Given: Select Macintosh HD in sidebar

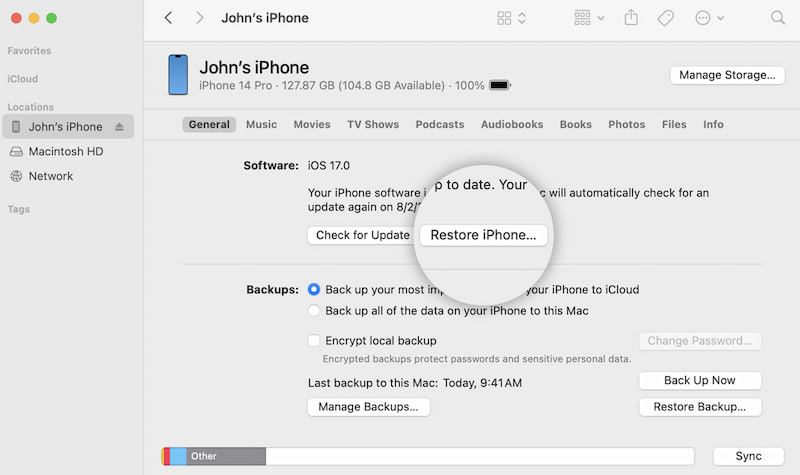Looking at the screenshot, I should coord(66,151).
